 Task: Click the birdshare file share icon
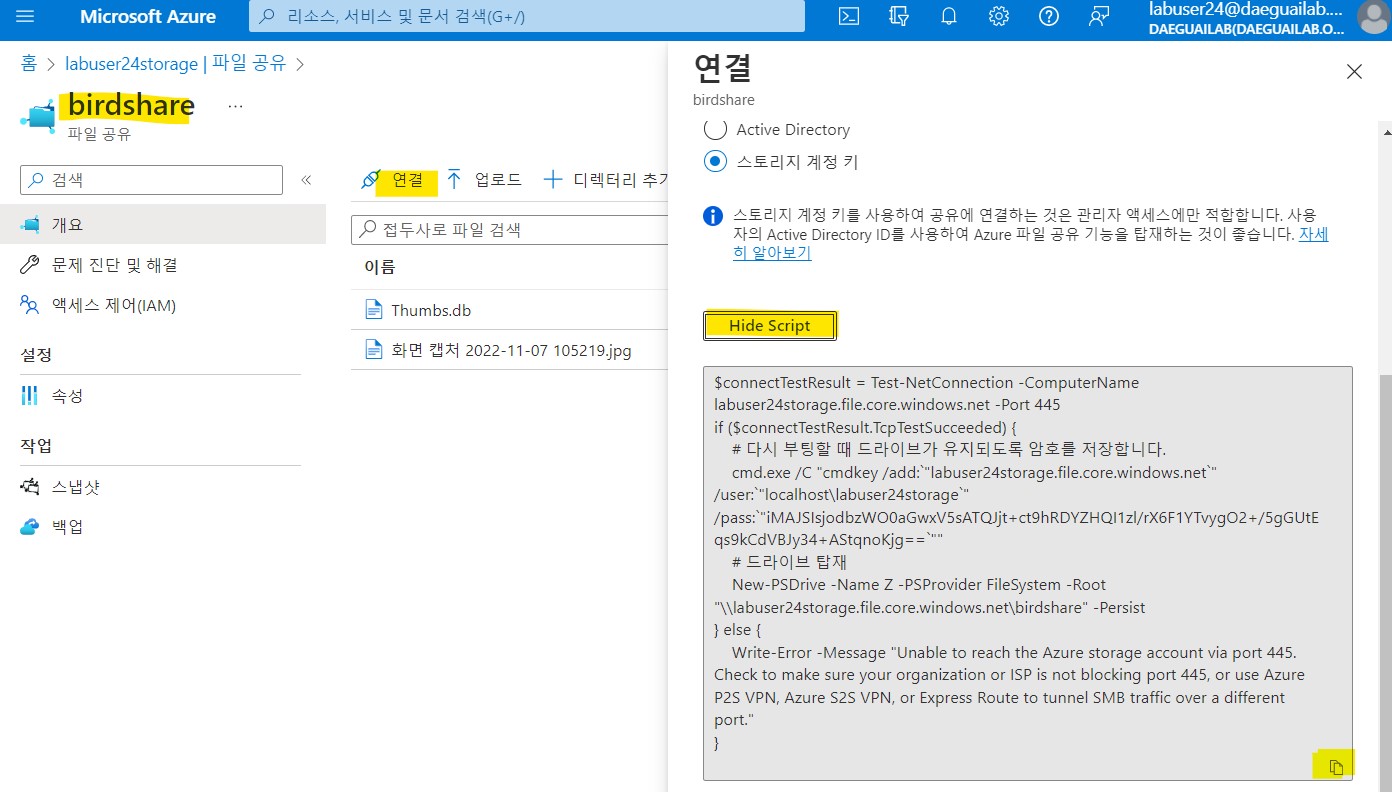click(x=38, y=115)
